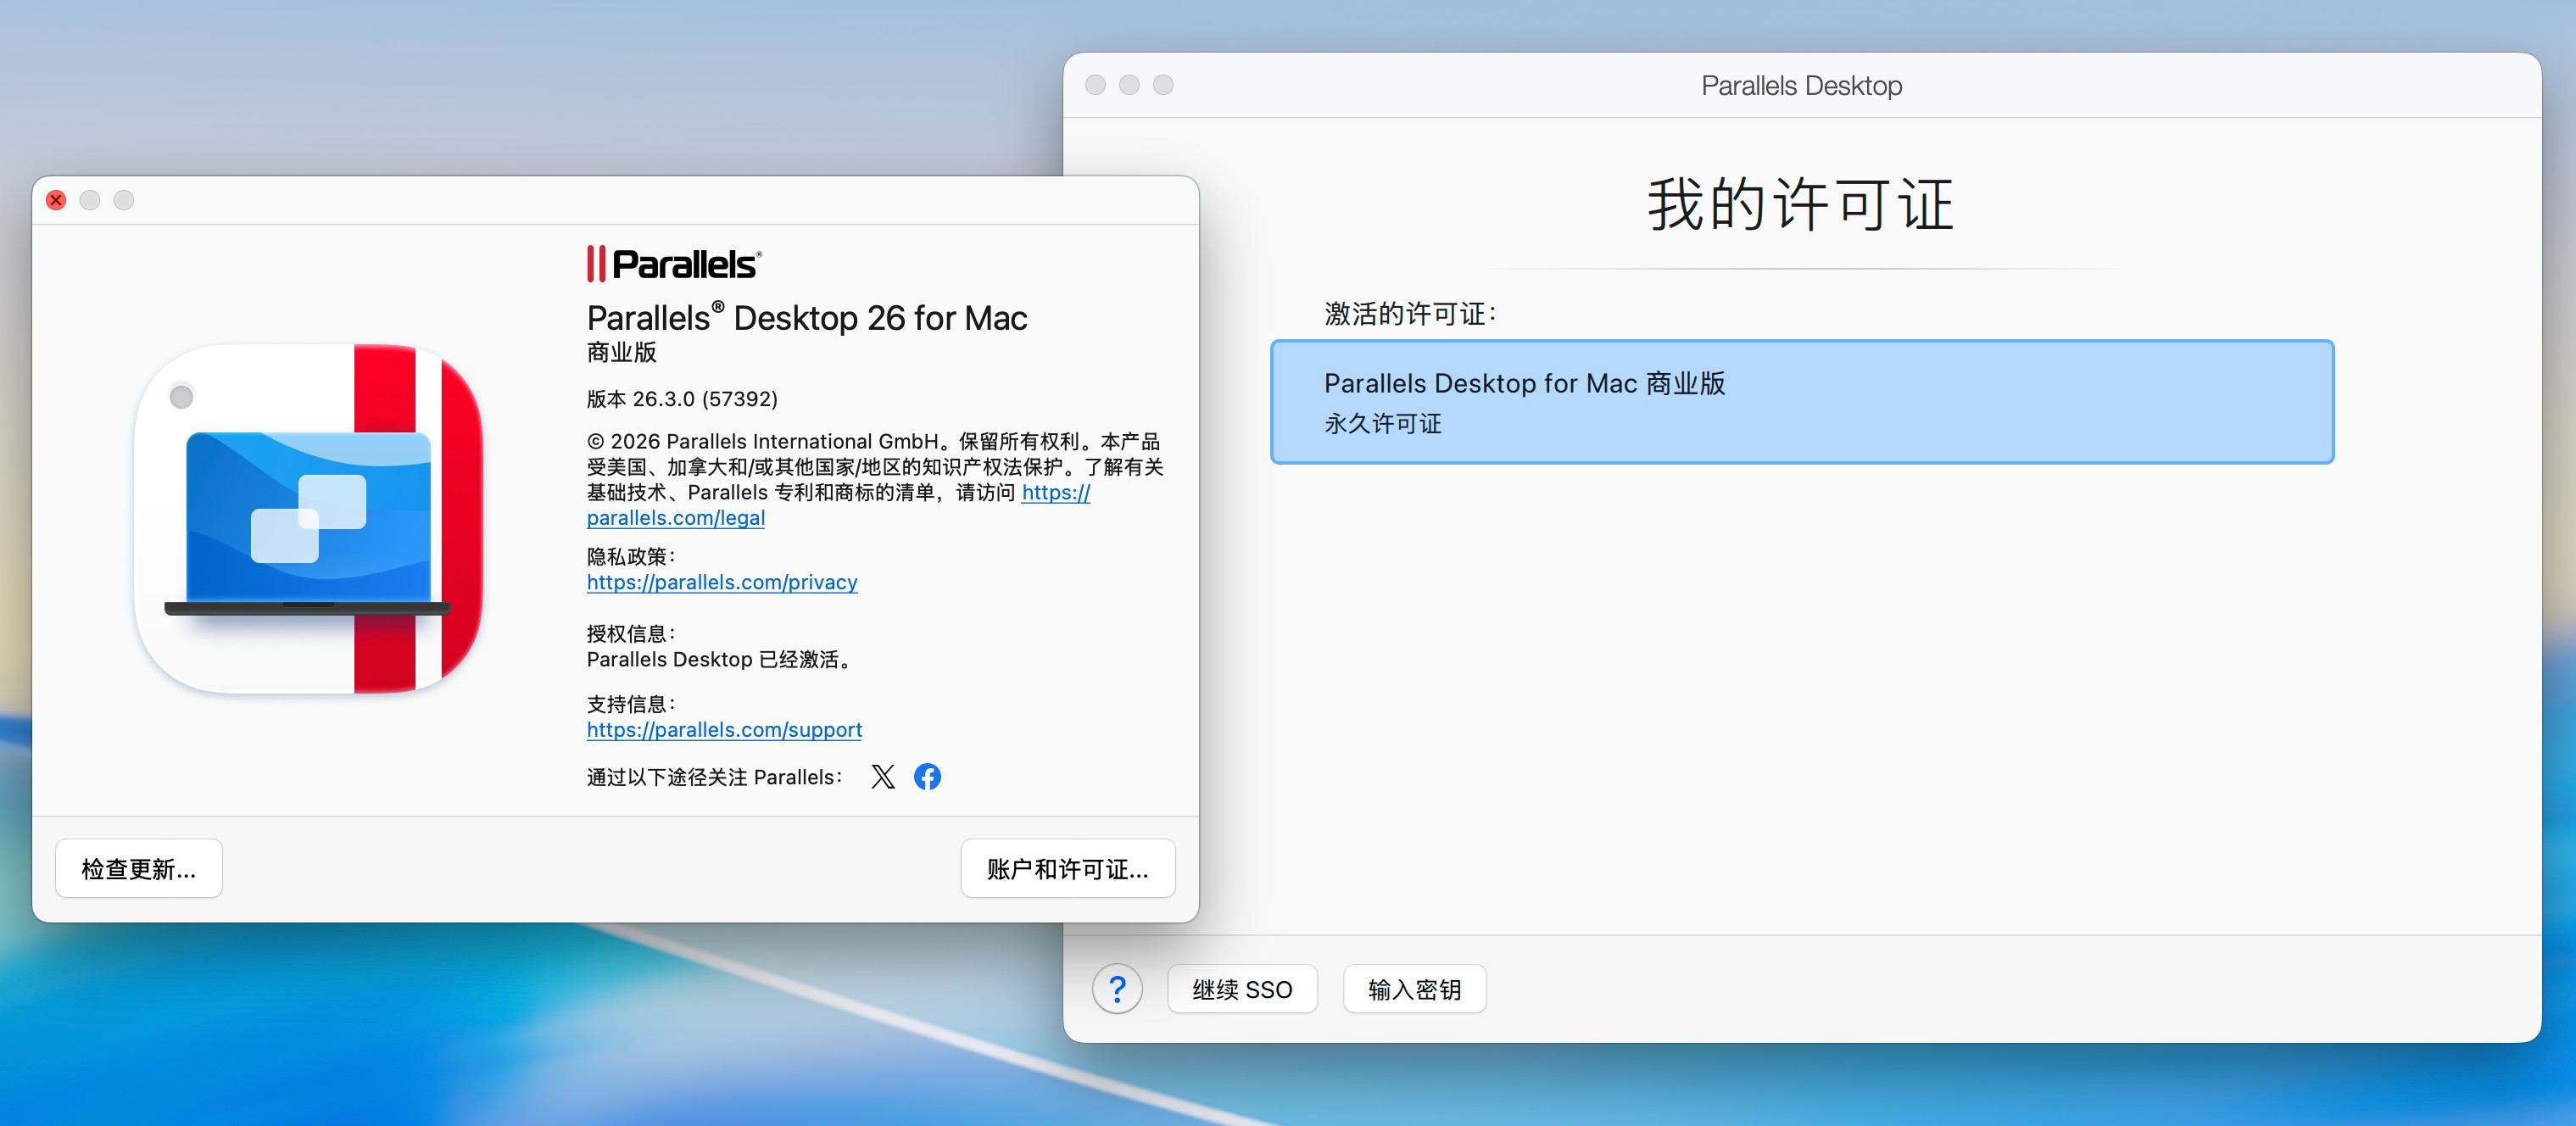This screenshot has height=1126, width=2576.
Task: Open Parallels X (Twitter) page icon
Action: point(882,777)
